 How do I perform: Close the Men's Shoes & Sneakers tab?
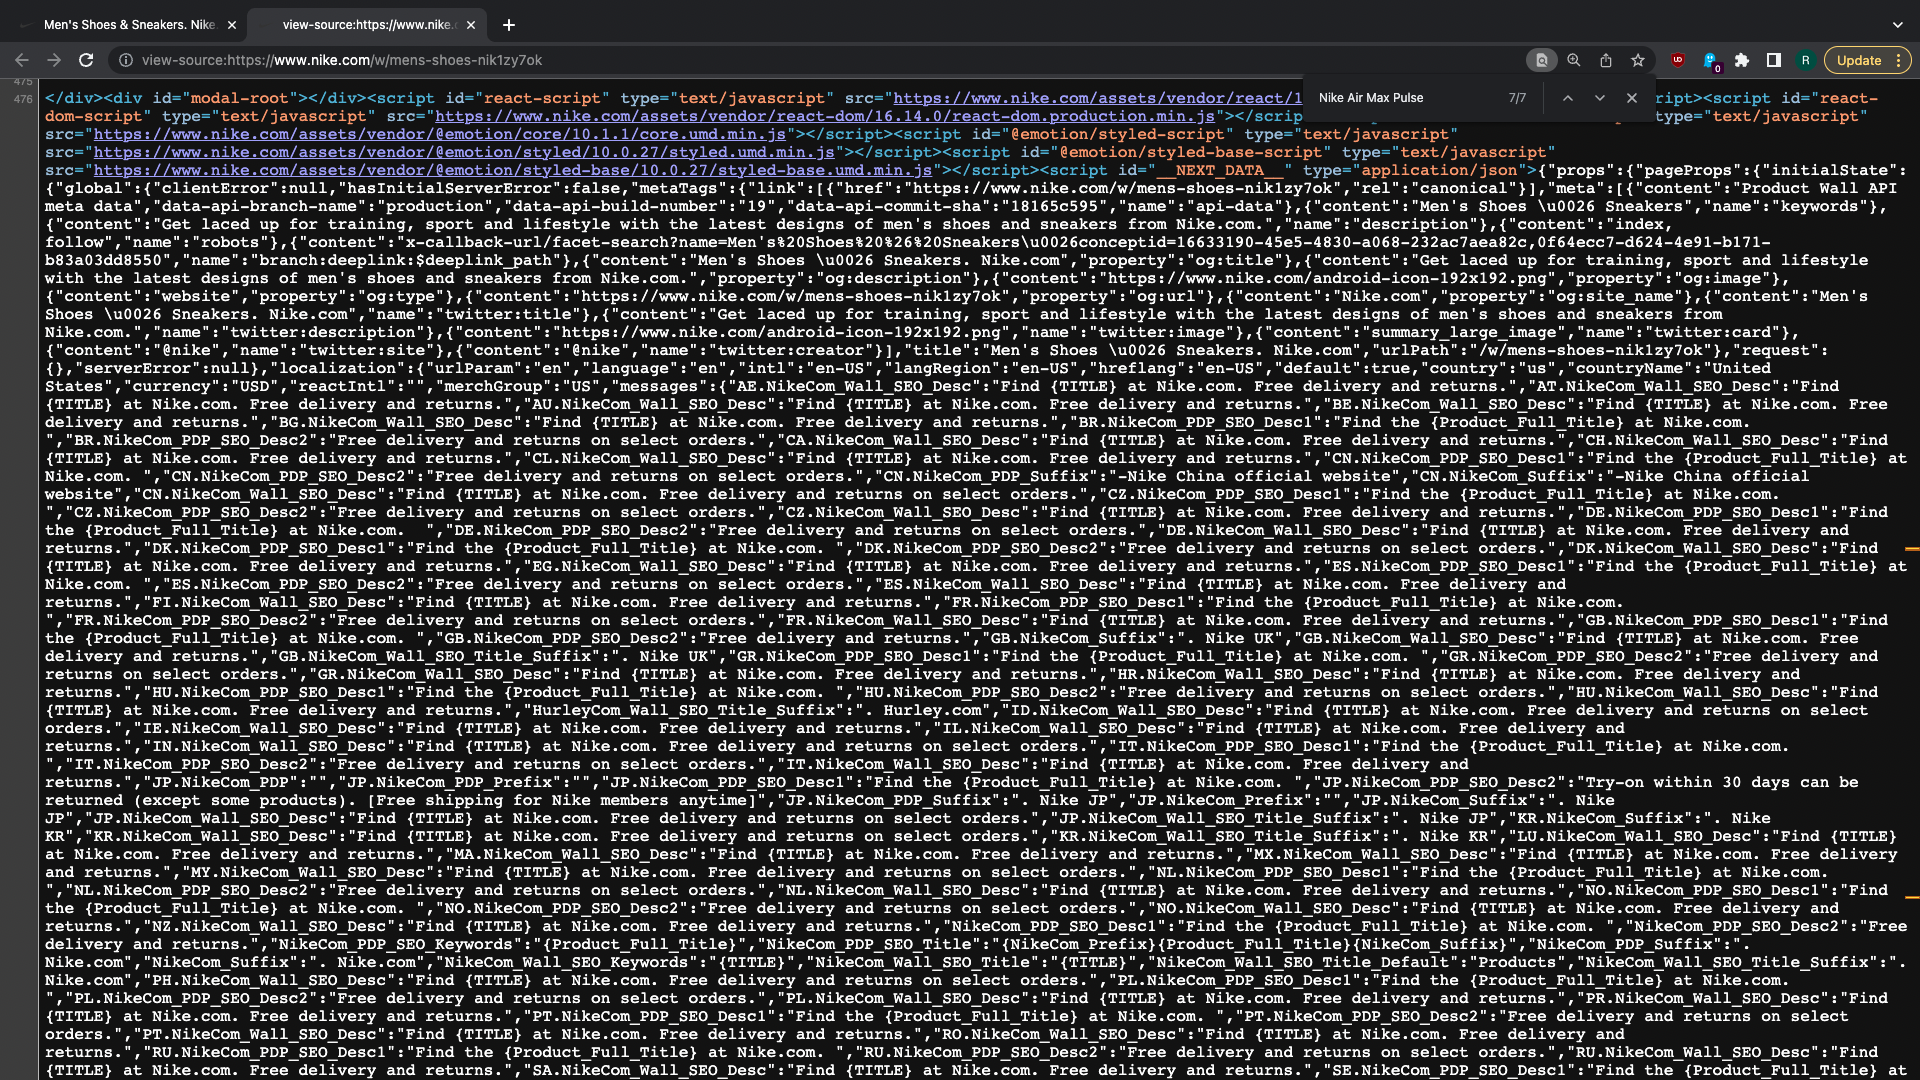click(232, 25)
